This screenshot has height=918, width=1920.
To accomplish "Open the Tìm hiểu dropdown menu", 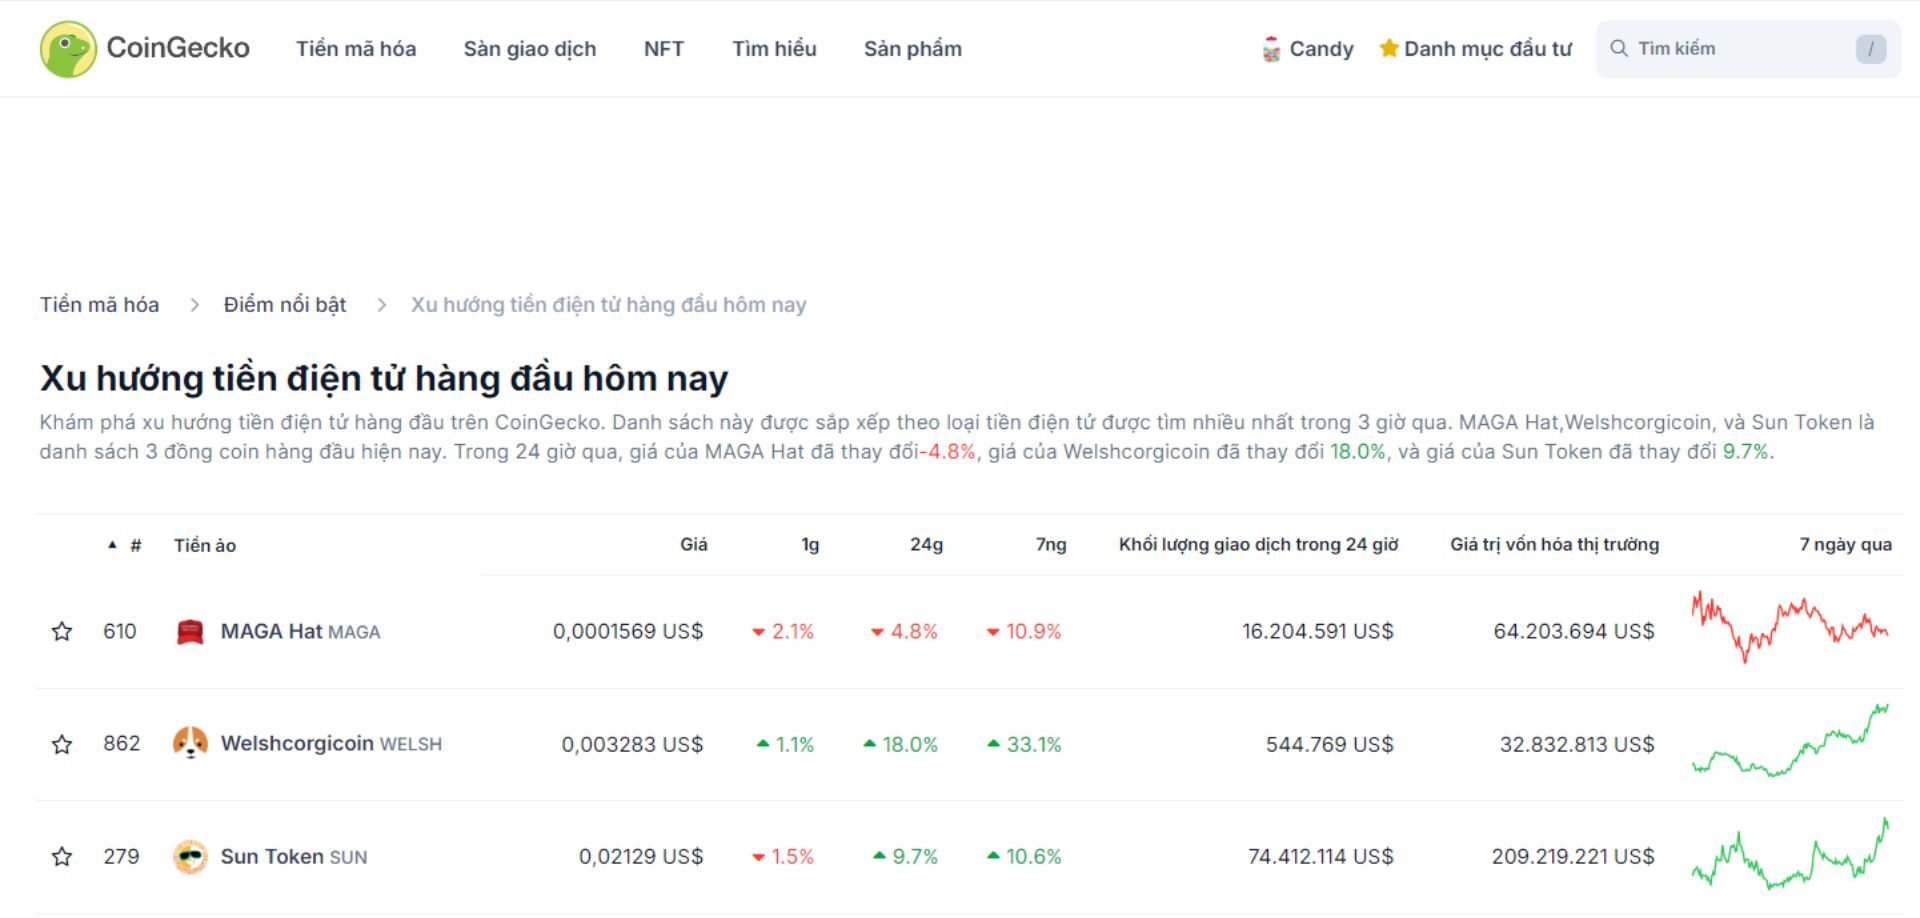I will [x=774, y=48].
